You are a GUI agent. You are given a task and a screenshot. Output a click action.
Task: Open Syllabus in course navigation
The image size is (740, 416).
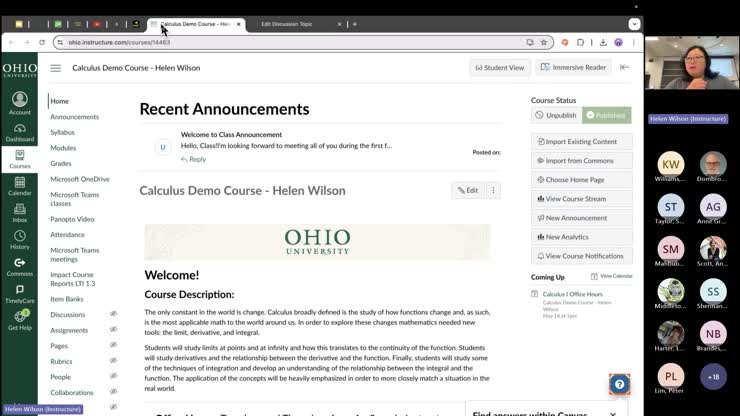tap(62, 132)
